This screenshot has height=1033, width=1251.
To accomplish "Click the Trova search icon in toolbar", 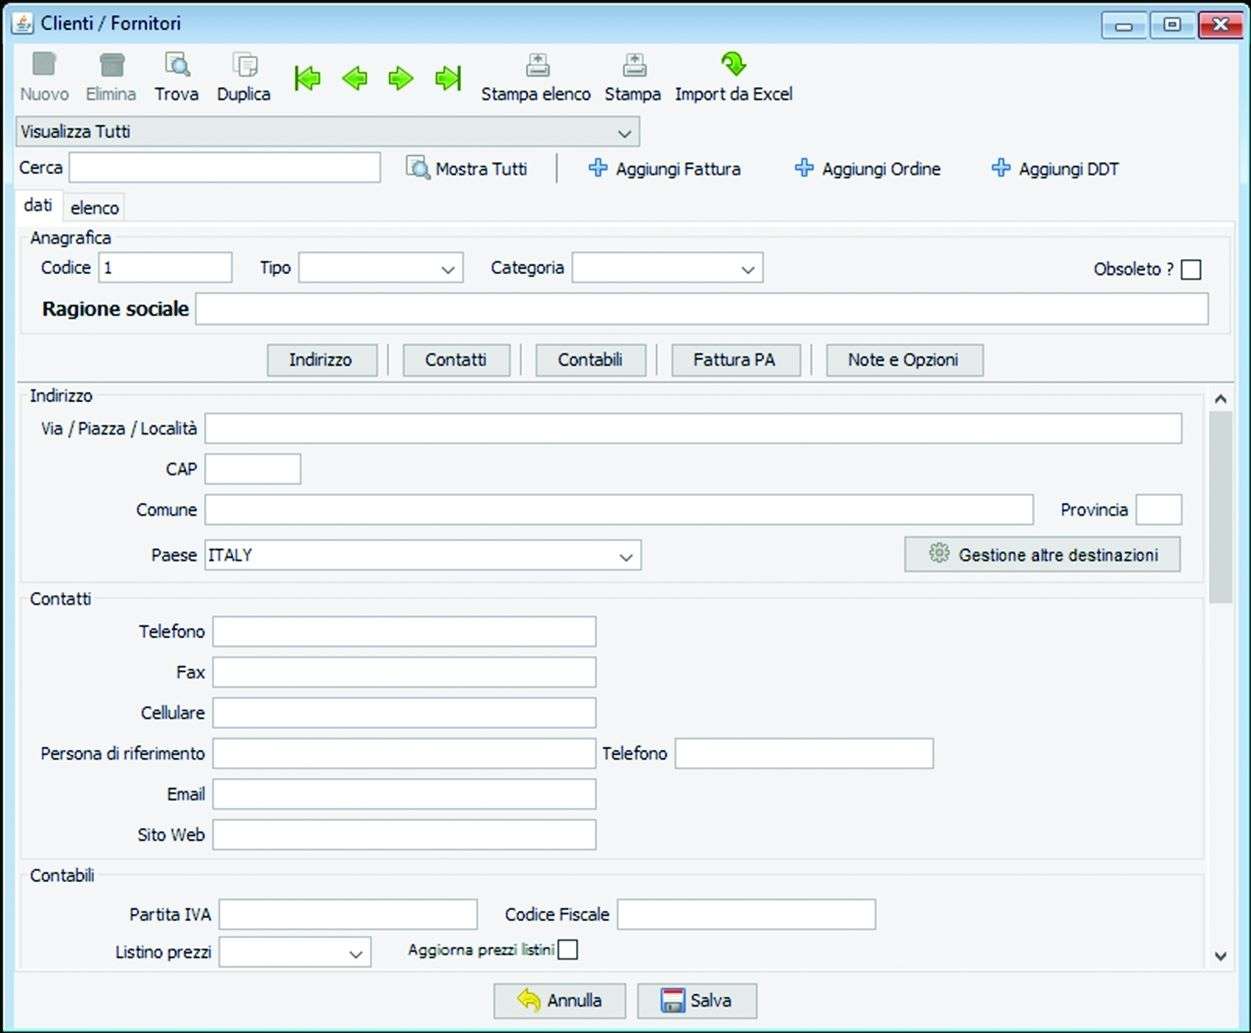I will click(177, 66).
